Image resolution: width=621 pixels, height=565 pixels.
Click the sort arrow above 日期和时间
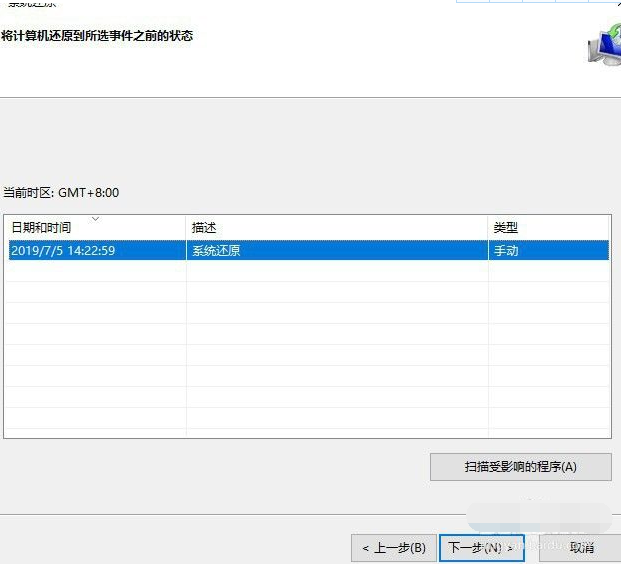pyautogui.click(x=95, y=218)
